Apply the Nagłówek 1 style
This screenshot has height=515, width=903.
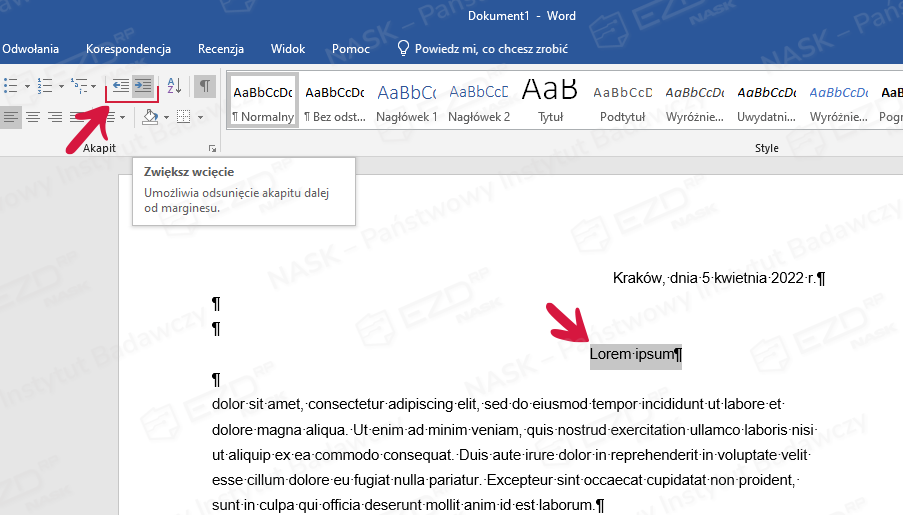coord(407,101)
